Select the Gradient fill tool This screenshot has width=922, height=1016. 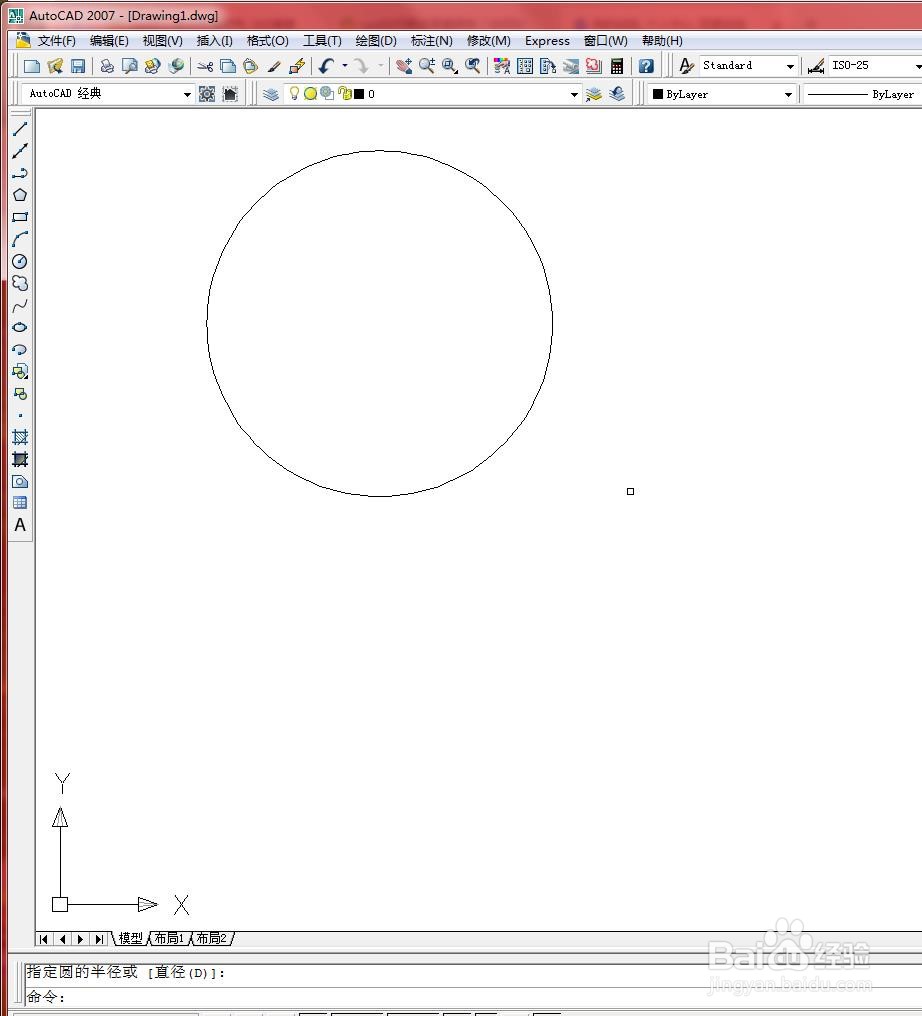[20, 459]
